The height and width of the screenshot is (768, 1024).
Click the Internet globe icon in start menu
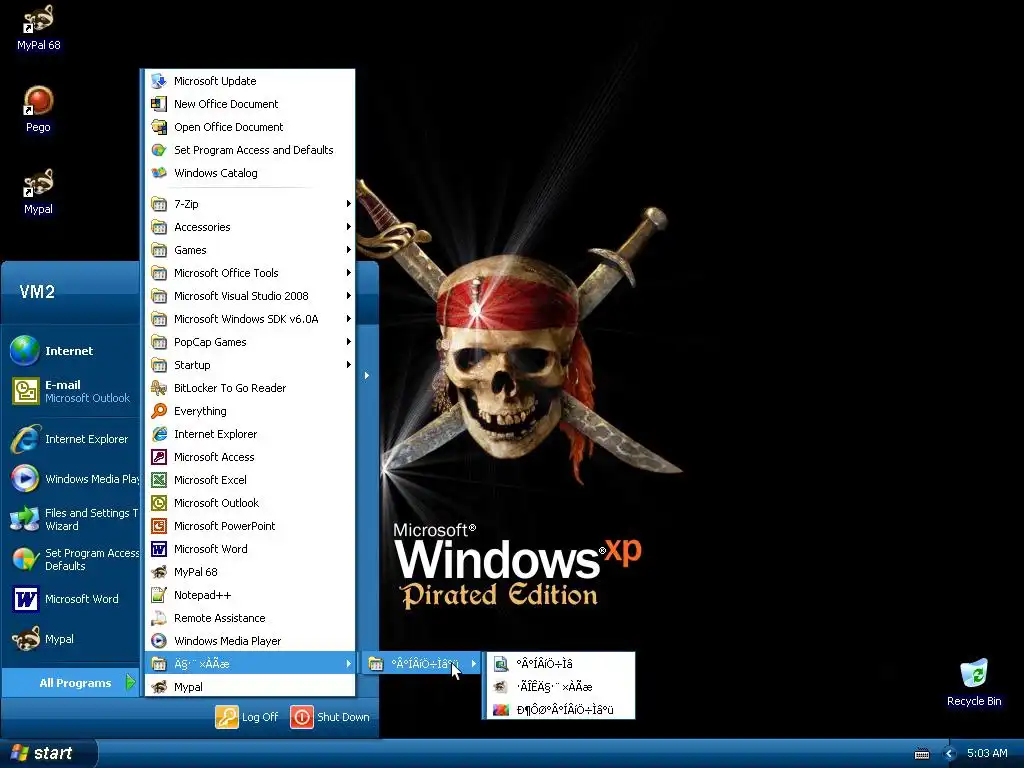click(x=25, y=351)
